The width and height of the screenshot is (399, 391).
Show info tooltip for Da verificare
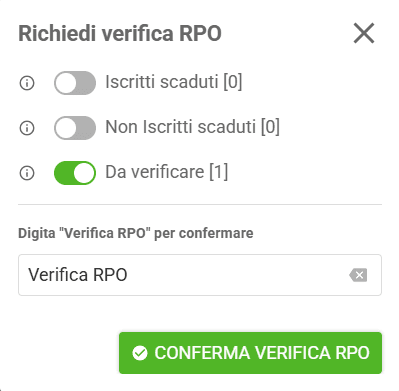point(27,173)
